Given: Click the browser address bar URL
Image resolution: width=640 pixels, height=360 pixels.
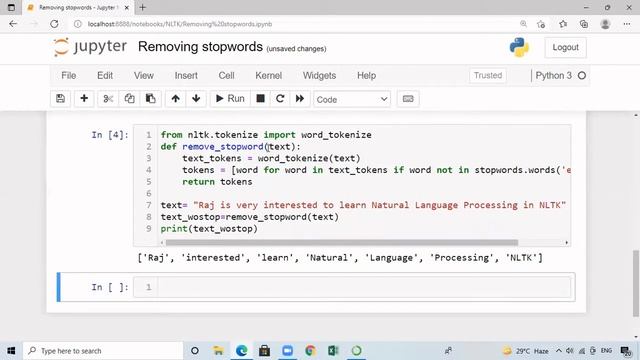Looking at the screenshot, I should coord(180,24).
